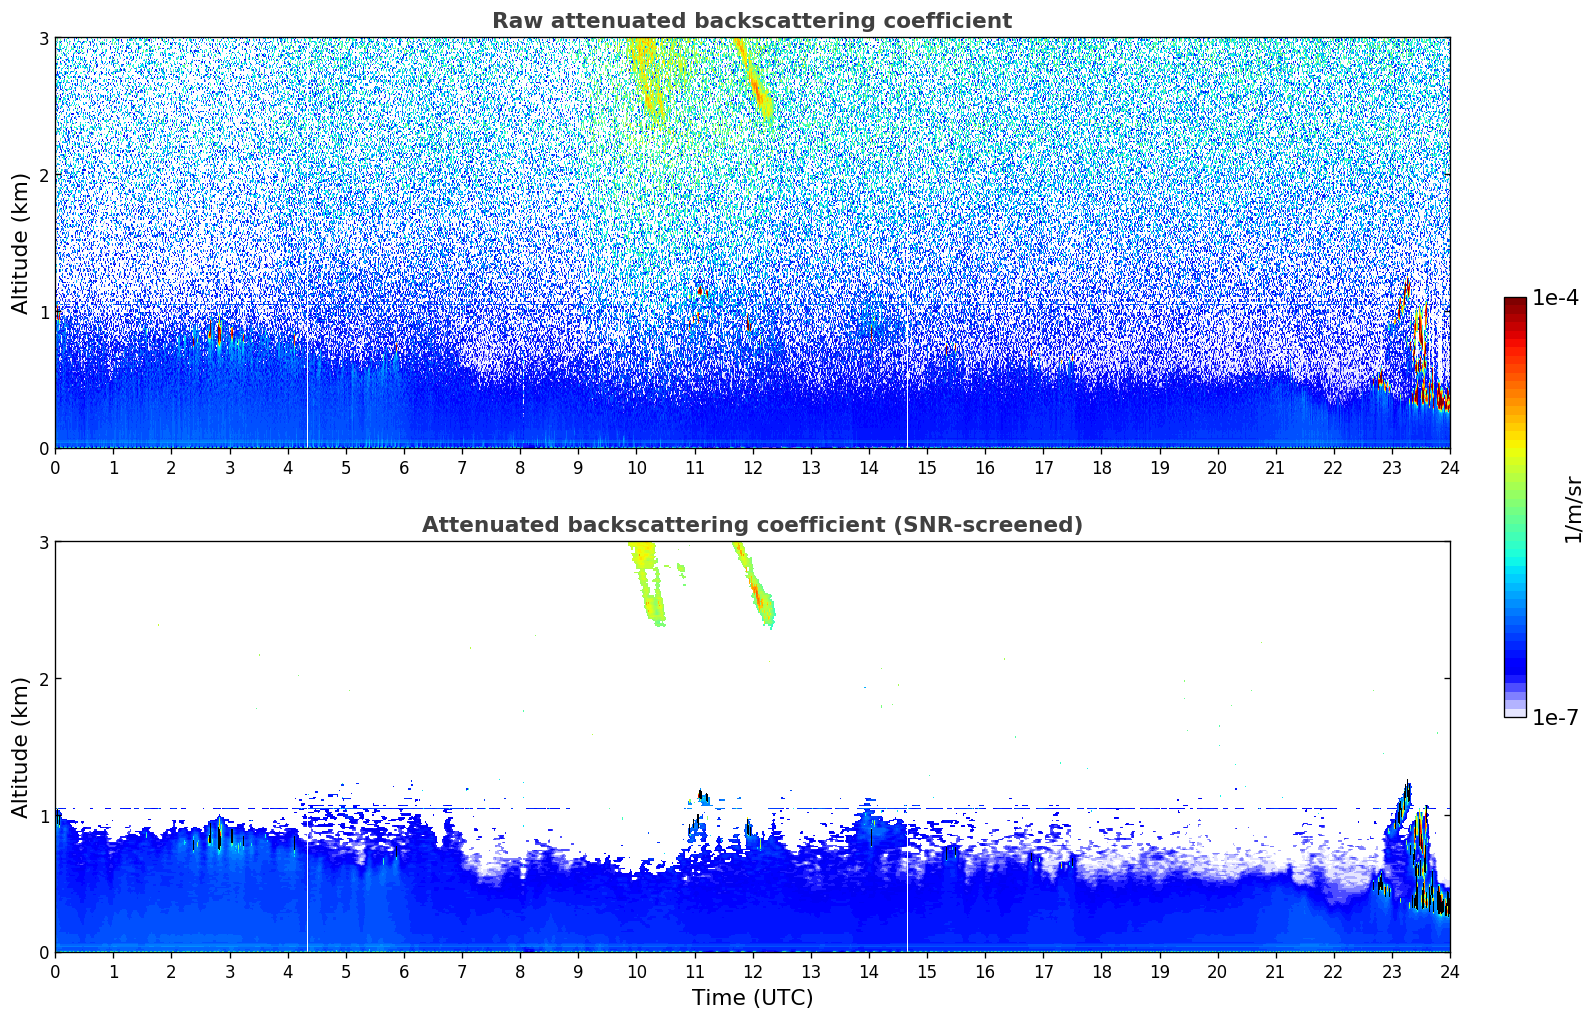Click the 1 km altitude tick of the raw plot

[x=43, y=312]
